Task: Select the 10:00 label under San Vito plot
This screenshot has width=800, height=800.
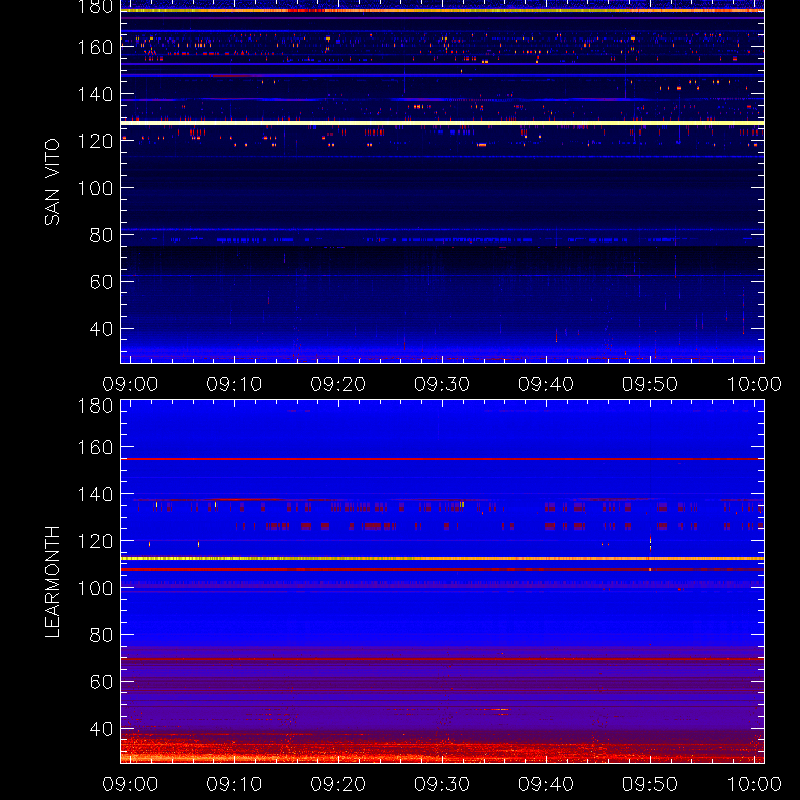Action: point(754,384)
